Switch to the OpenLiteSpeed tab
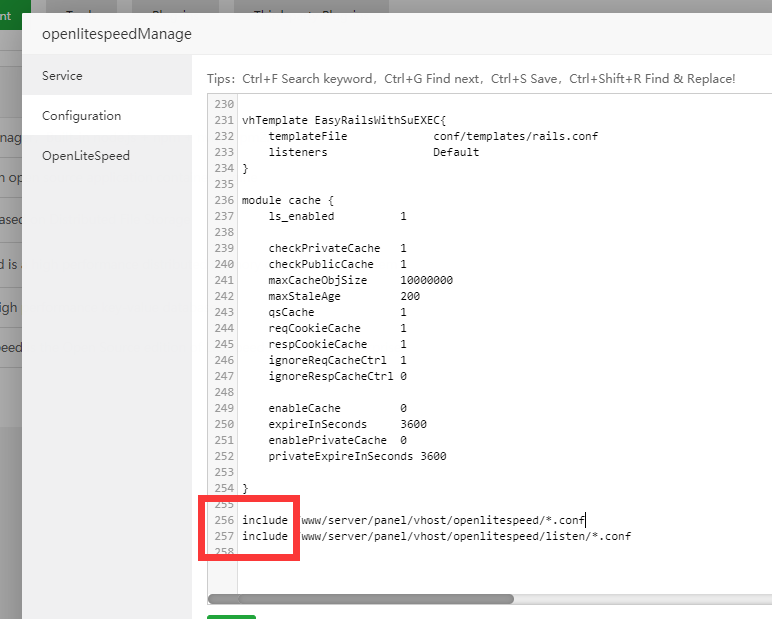 pos(107,156)
